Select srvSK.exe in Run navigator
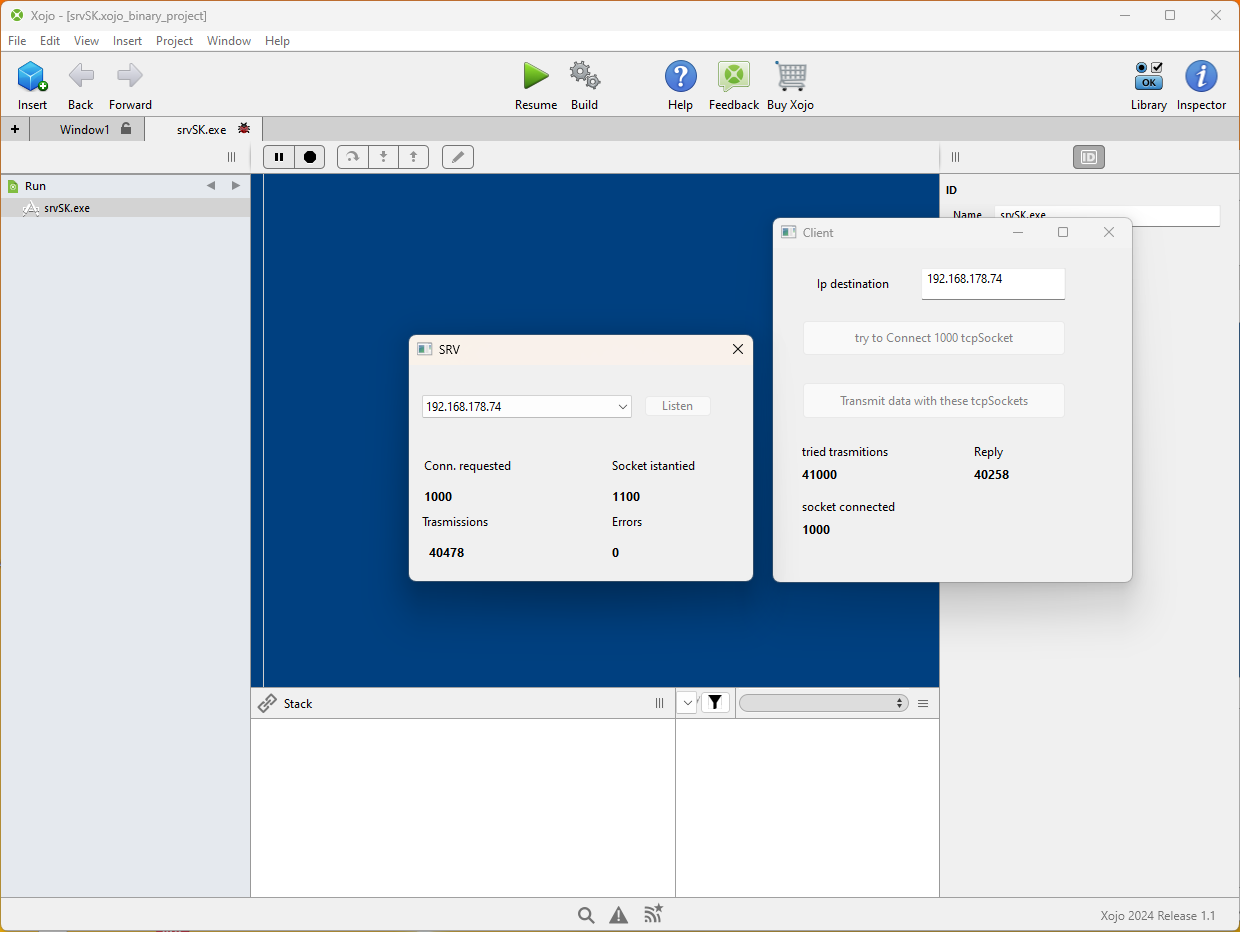This screenshot has width=1240, height=932. point(125,208)
